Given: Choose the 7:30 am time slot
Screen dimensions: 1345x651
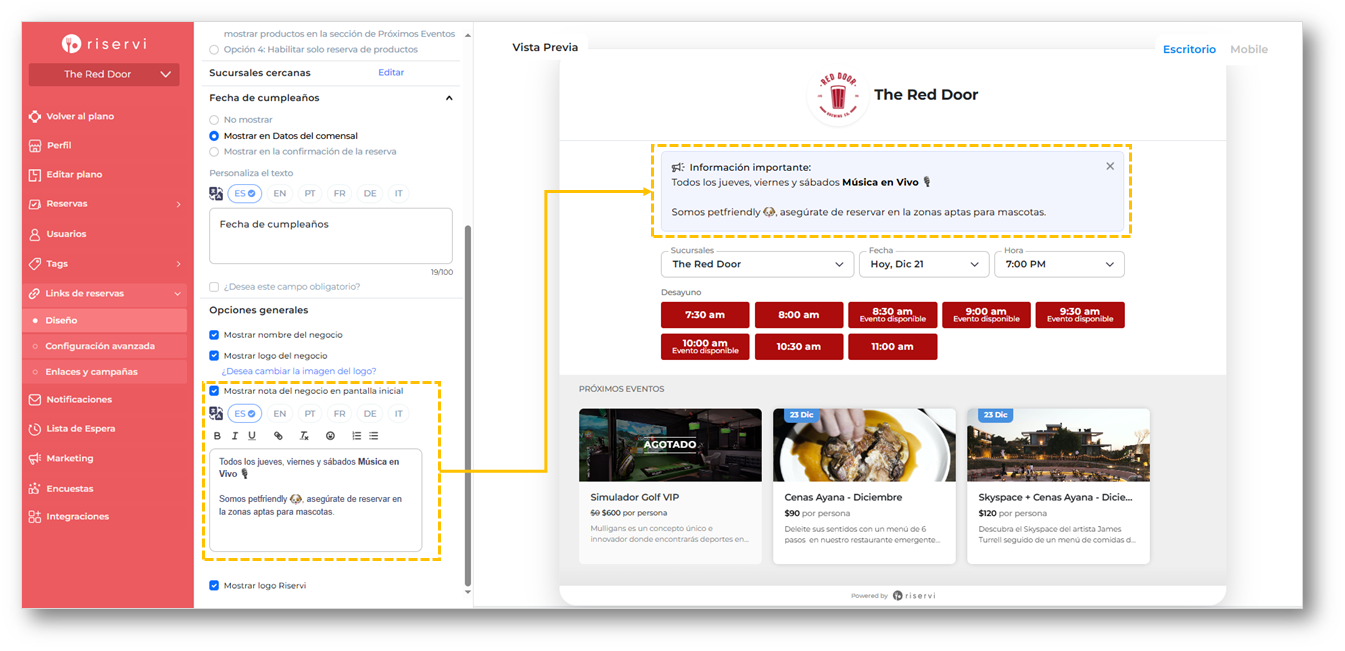Looking at the screenshot, I should tap(705, 315).
